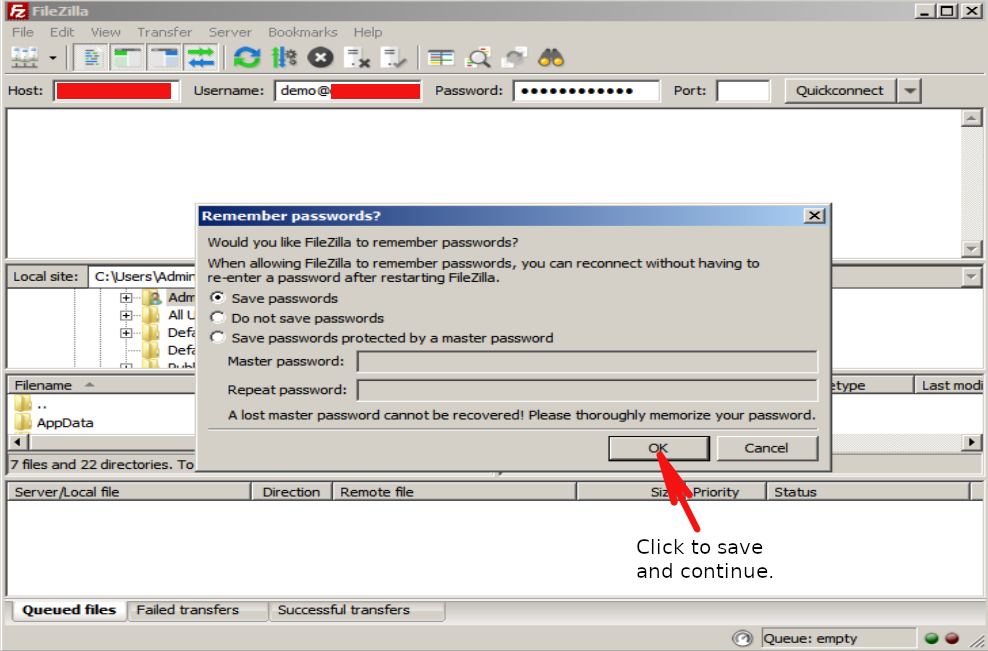
Task: Click the Server/Local file column header
Action: coord(129,492)
